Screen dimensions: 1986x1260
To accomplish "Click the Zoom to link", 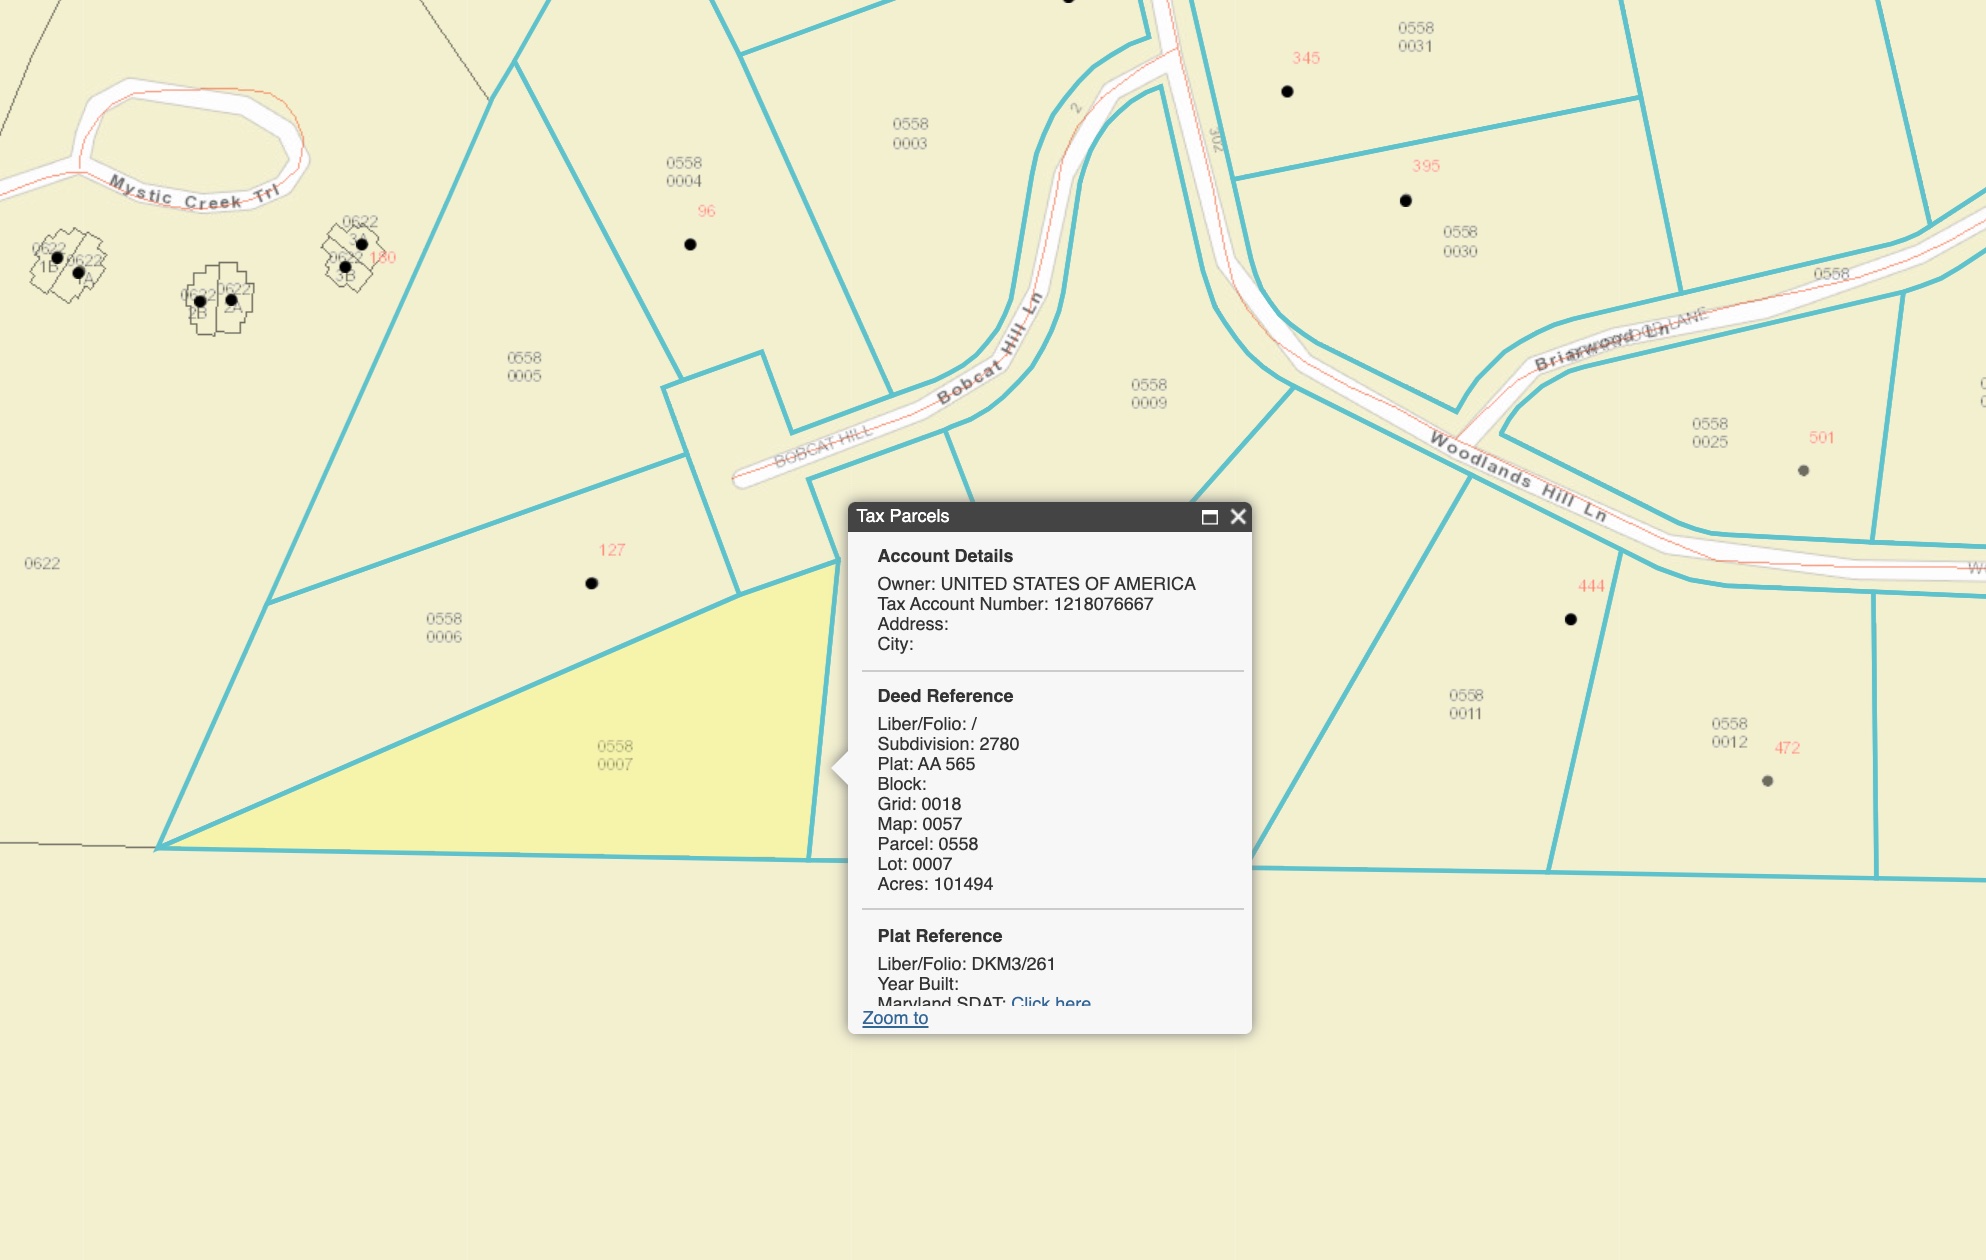I will pyautogui.click(x=895, y=1018).
